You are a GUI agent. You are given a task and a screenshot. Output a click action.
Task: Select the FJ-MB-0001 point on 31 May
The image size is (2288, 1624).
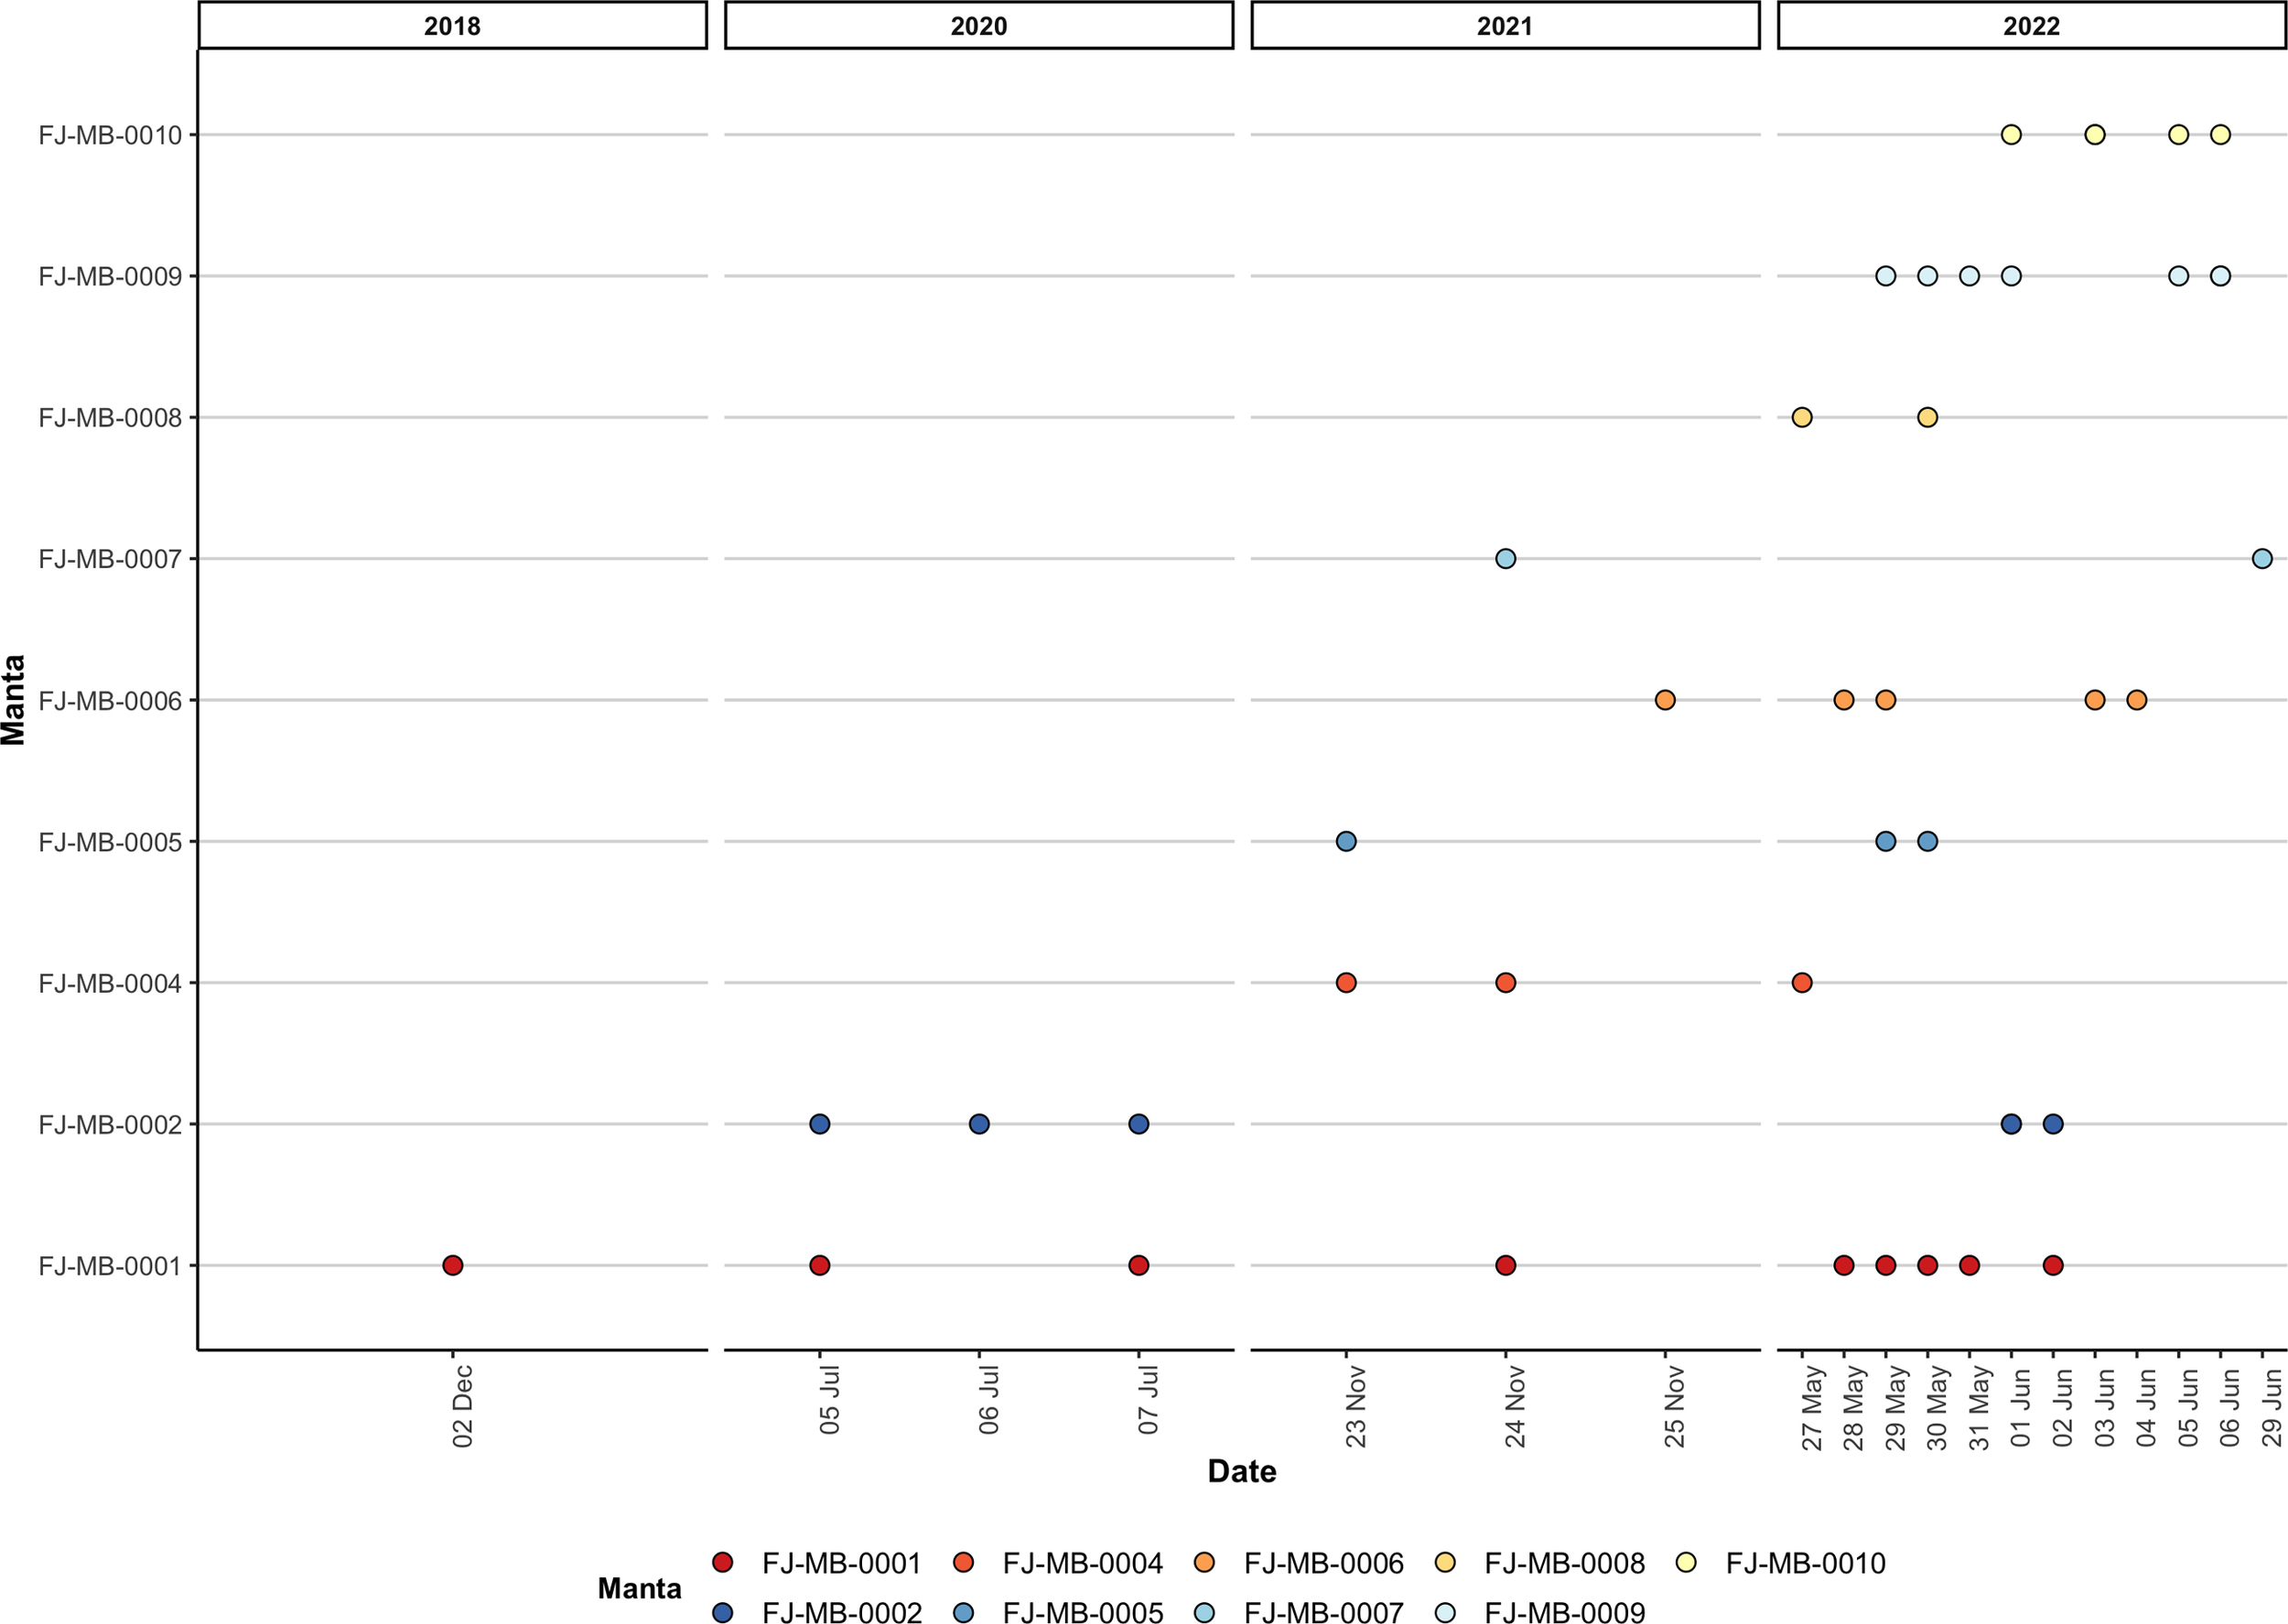point(1969,1265)
